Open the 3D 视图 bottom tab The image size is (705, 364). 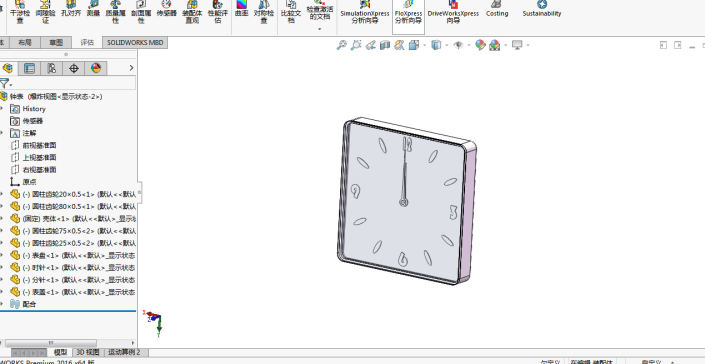[88, 352]
